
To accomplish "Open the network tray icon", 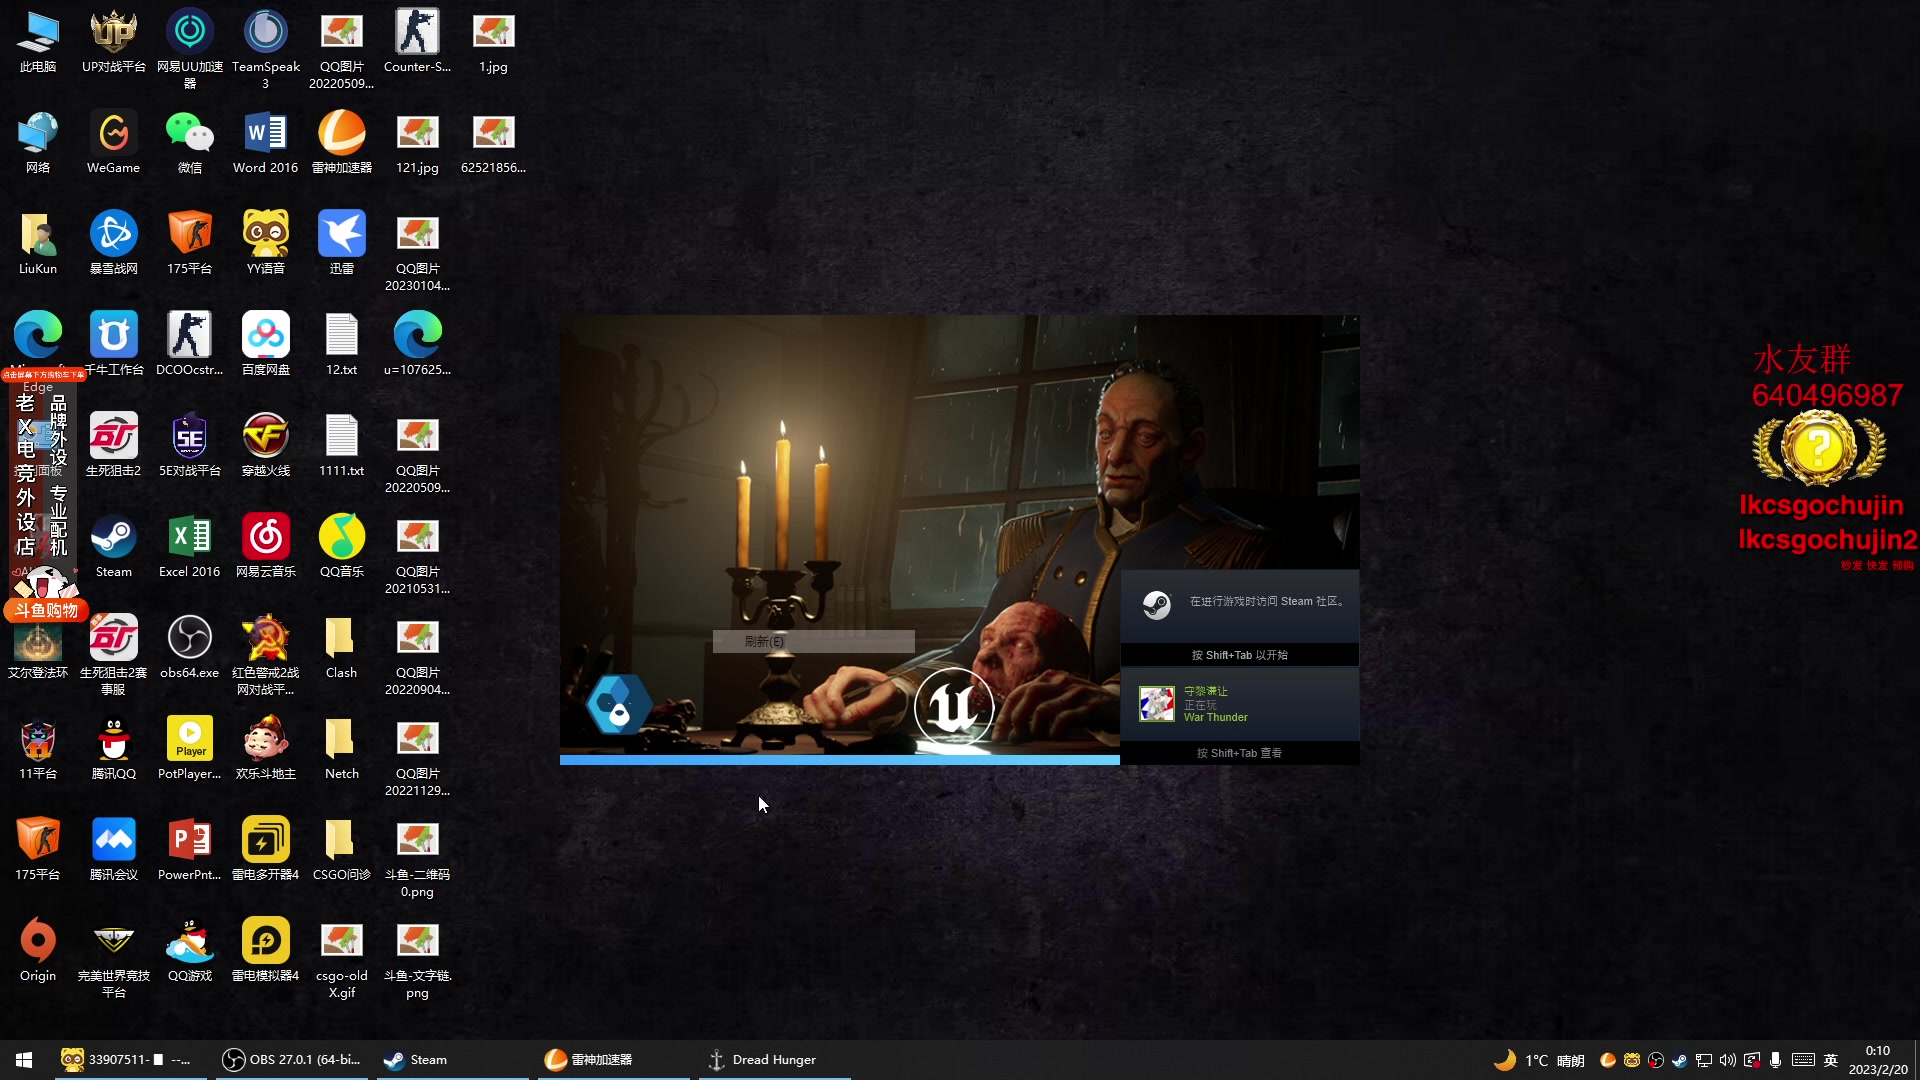I will click(x=1703, y=1060).
